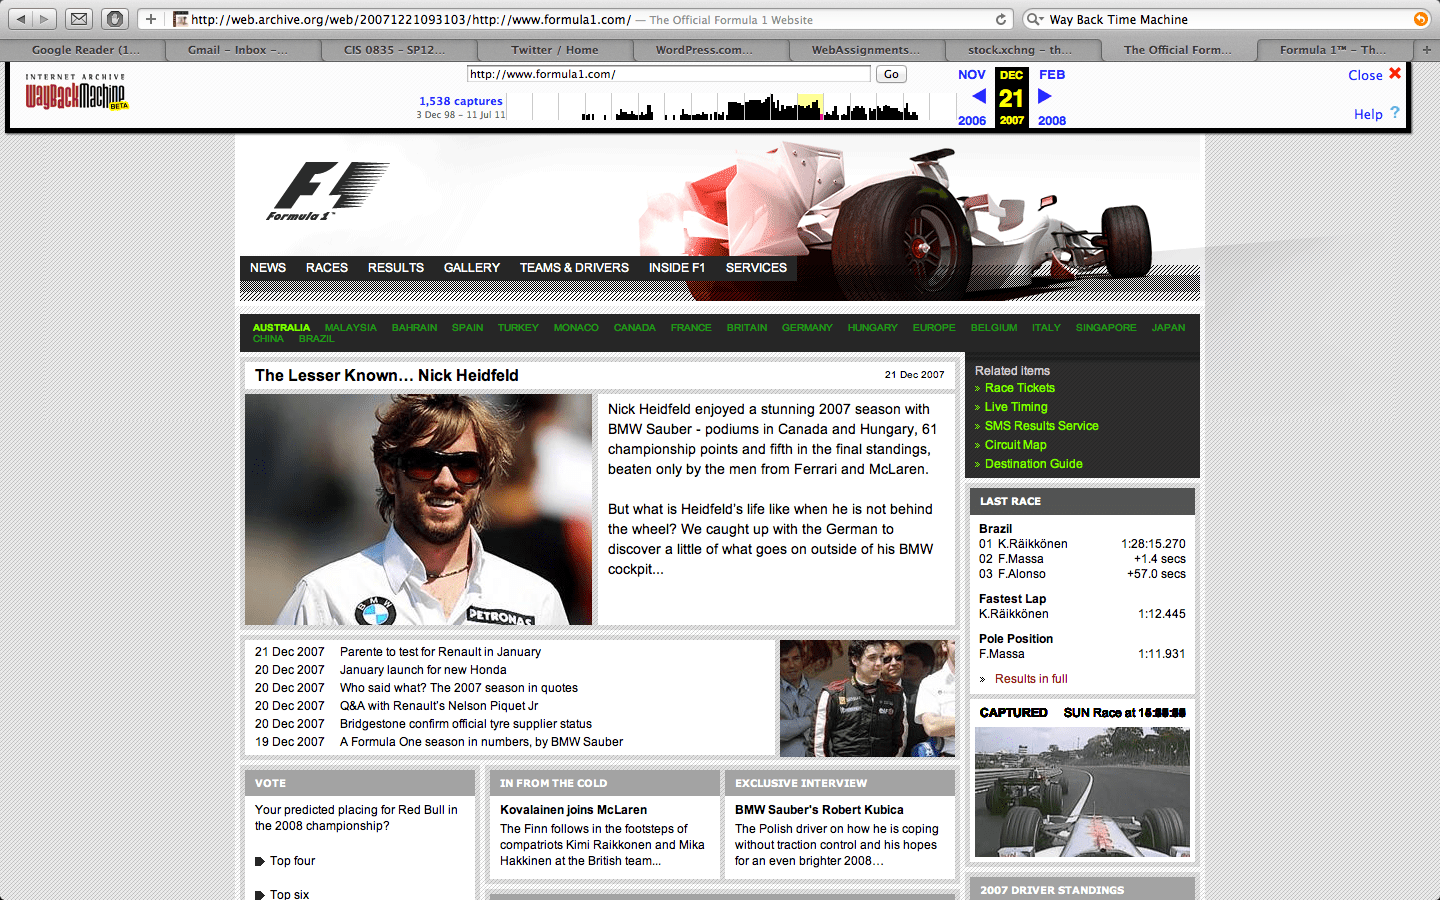1440x900 pixels.
Task: Open Kovalainen joins McLaren article
Action: pos(573,810)
